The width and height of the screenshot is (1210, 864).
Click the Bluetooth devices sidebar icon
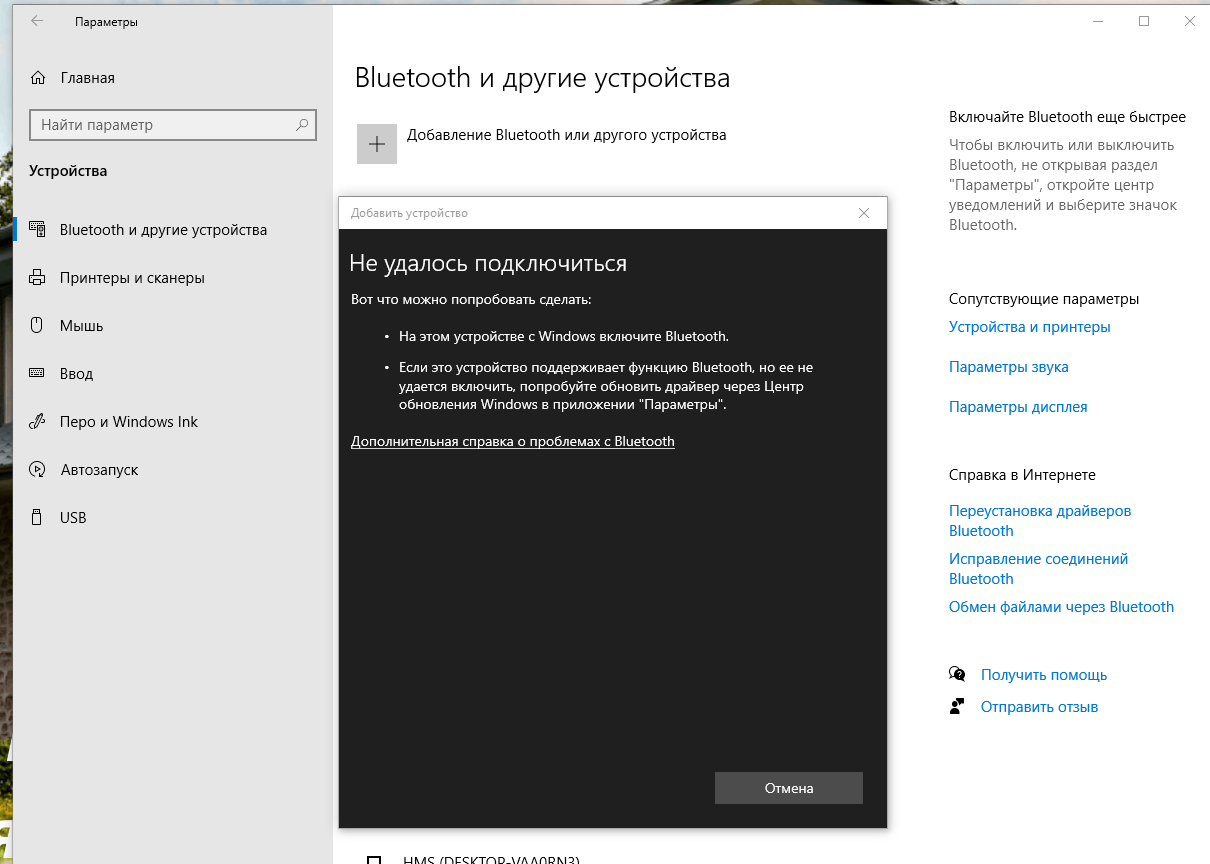pyautogui.click(x=37, y=230)
